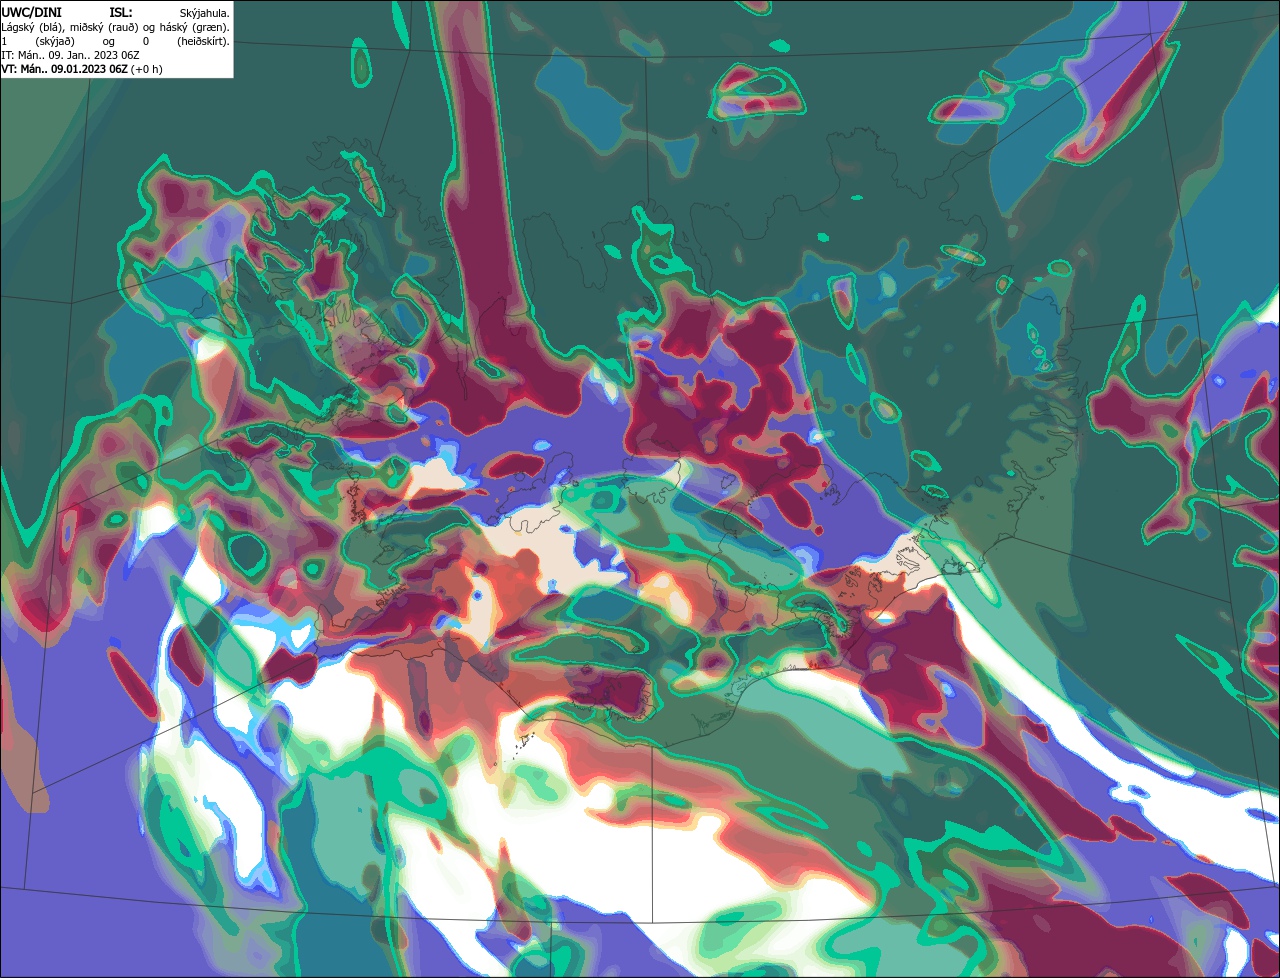Image resolution: width=1280 pixels, height=978 pixels.
Task: Click the 'UWC/DINI' model label
Action: (32, 12)
